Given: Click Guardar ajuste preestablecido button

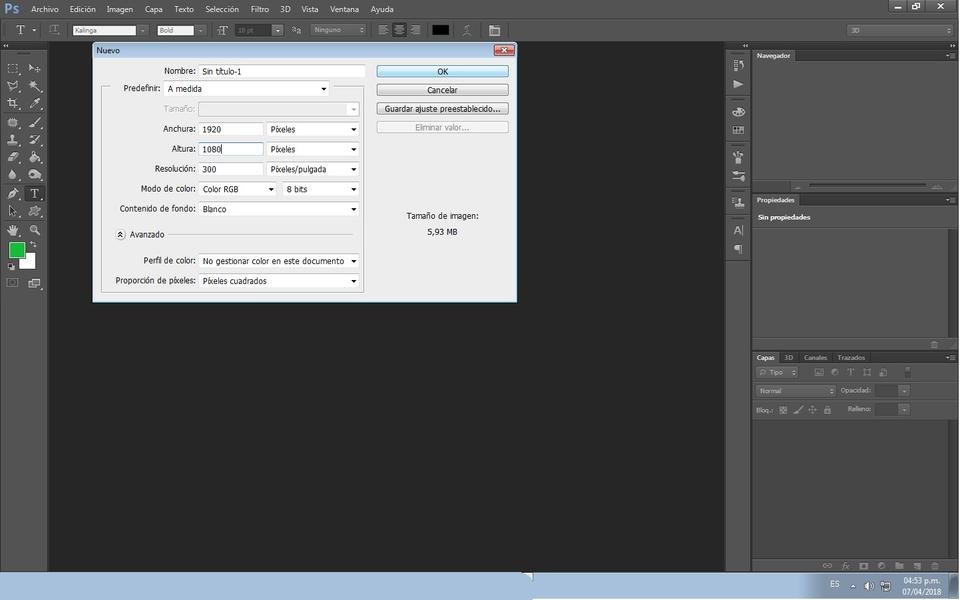Looking at the screenshot, I should point(443,109).
